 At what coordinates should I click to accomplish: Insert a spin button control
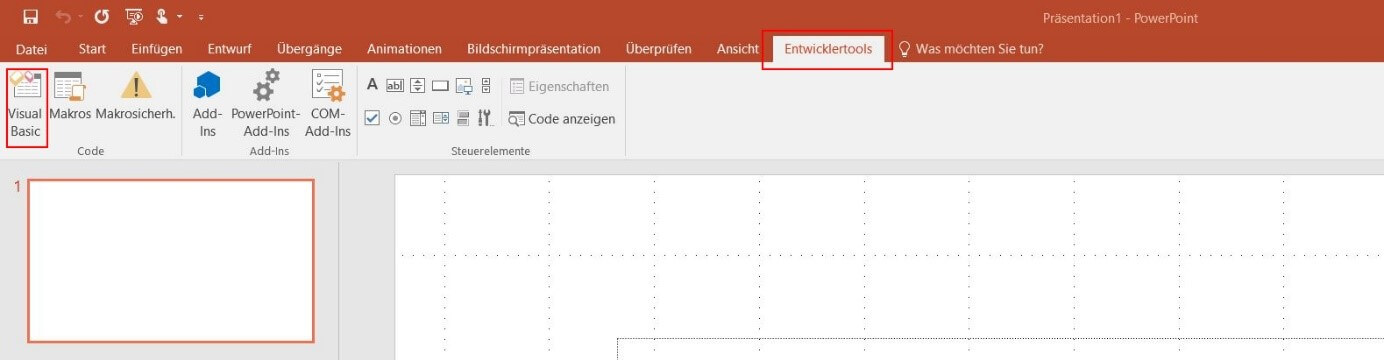[x=418, y=86]
